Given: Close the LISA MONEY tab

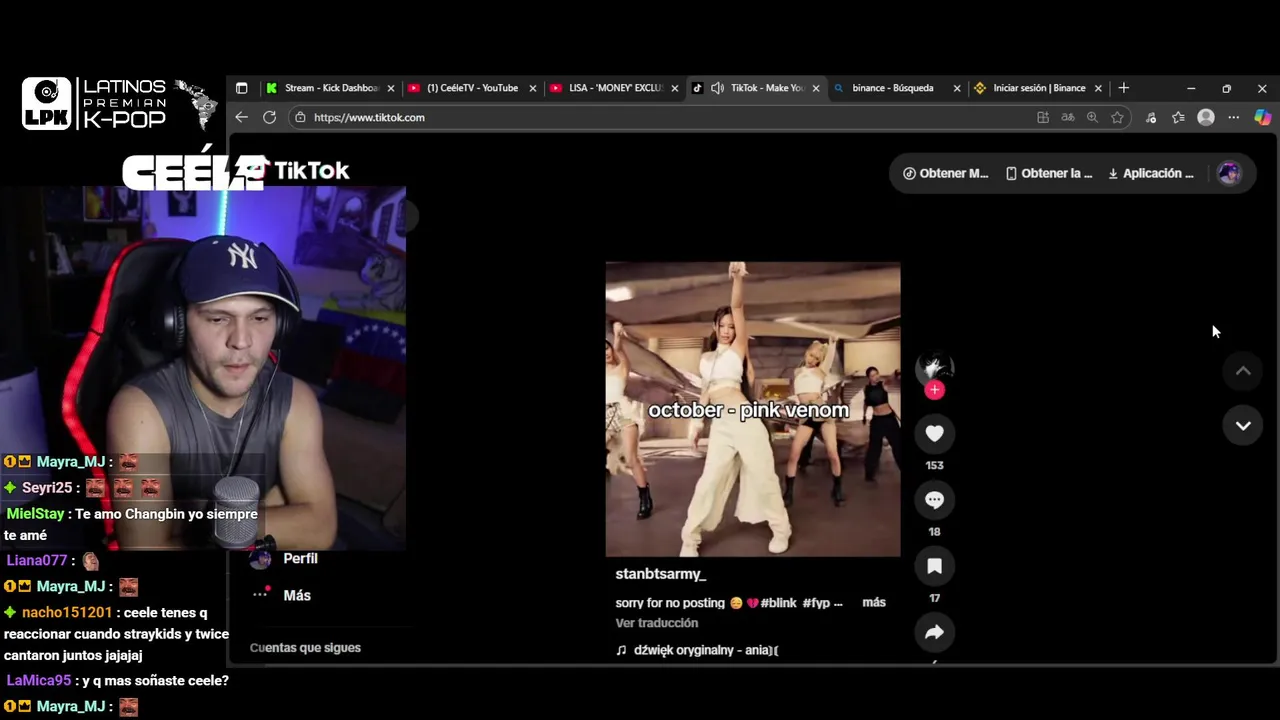Looking at the screenshot, I should 675,88.
